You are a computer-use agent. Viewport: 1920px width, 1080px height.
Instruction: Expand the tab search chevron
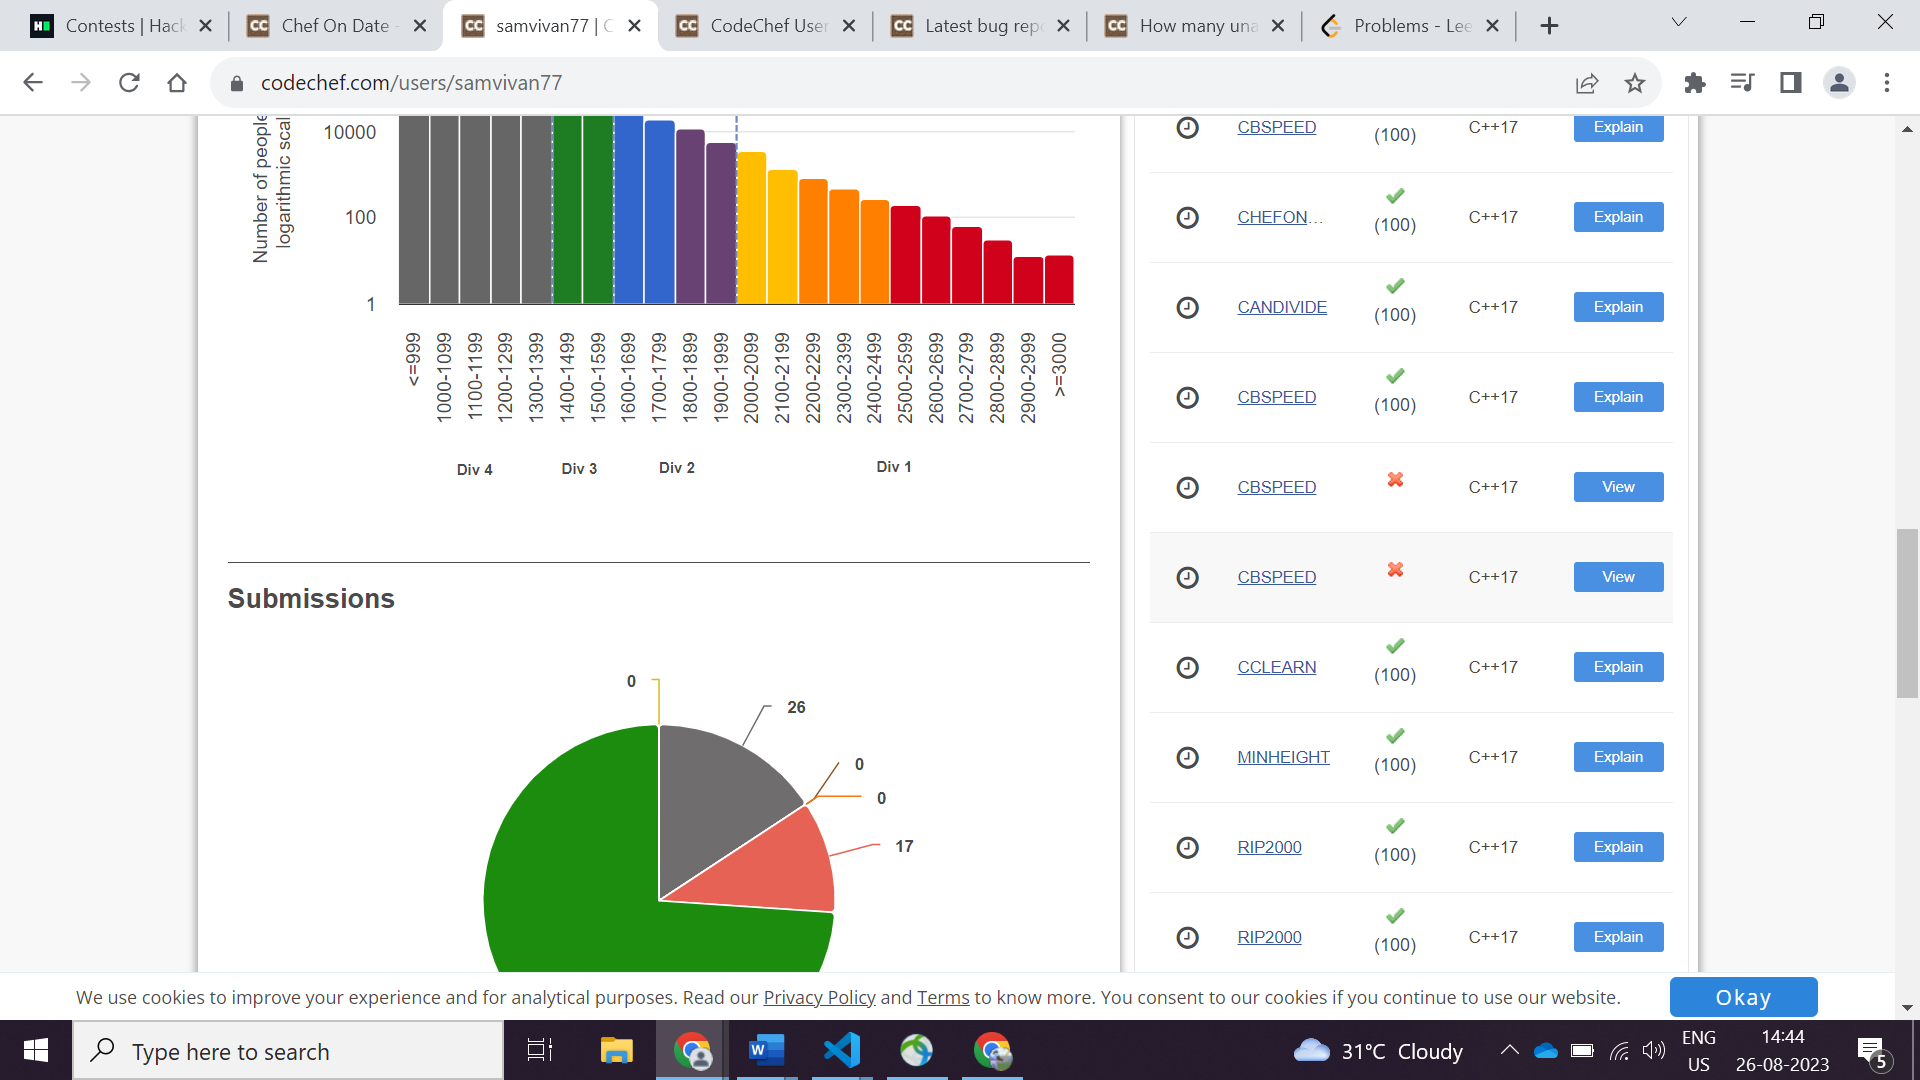click(1679, 22)
